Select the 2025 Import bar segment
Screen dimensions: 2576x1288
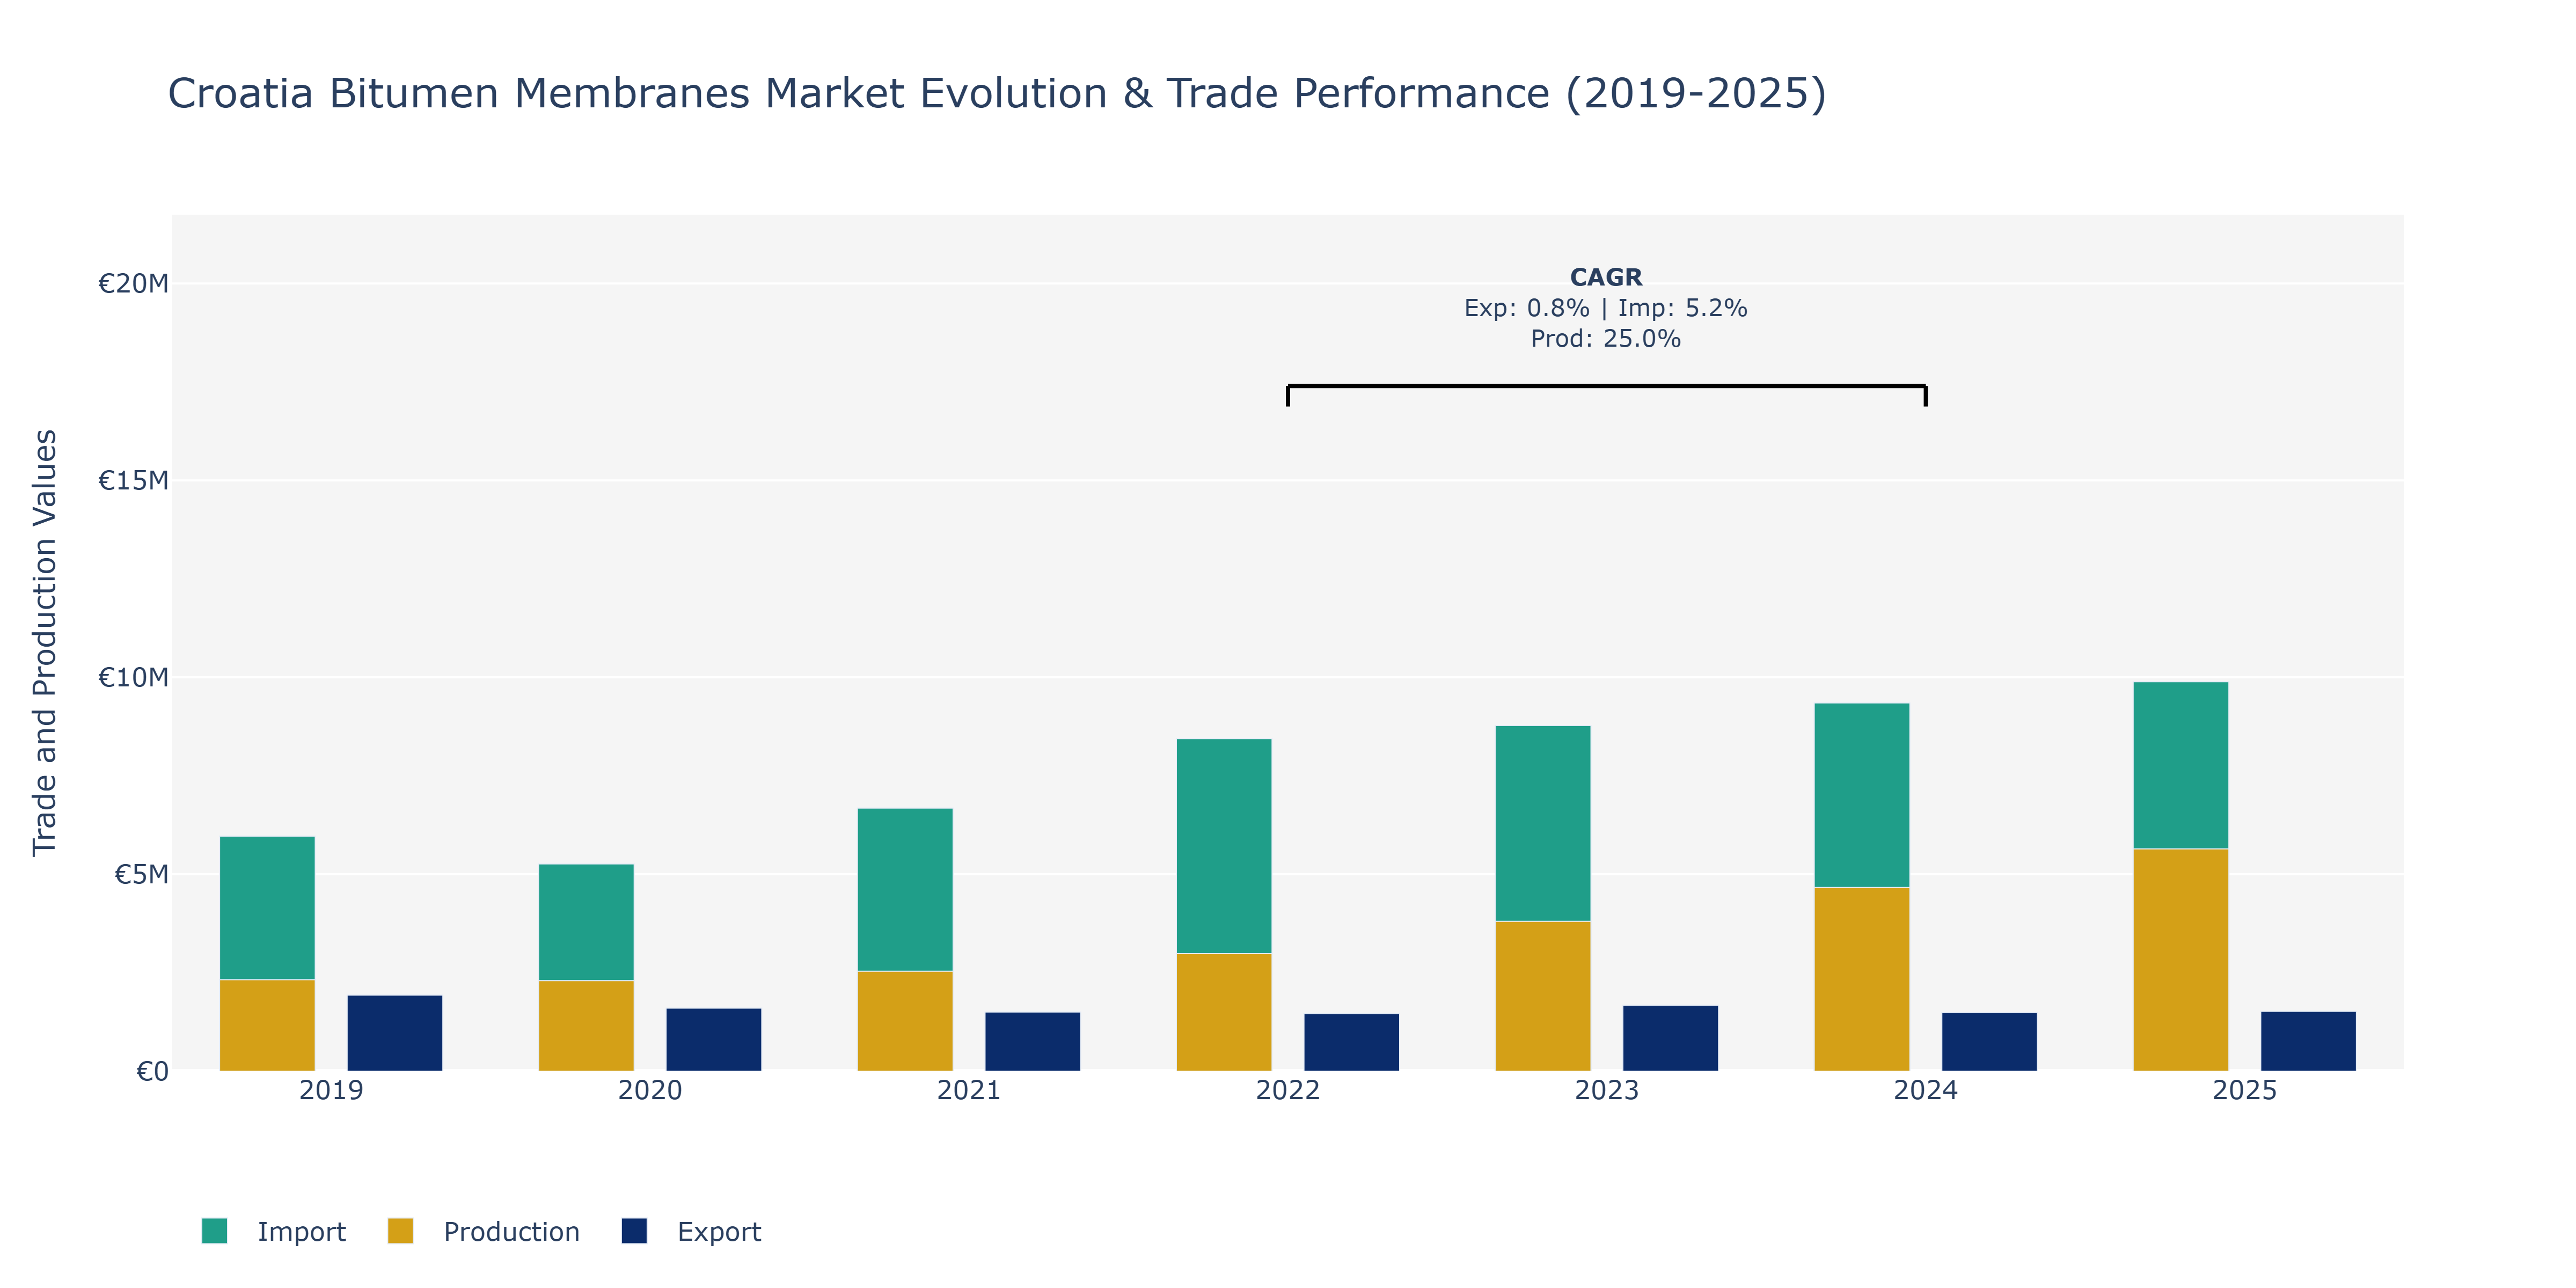click(2181, 766)
